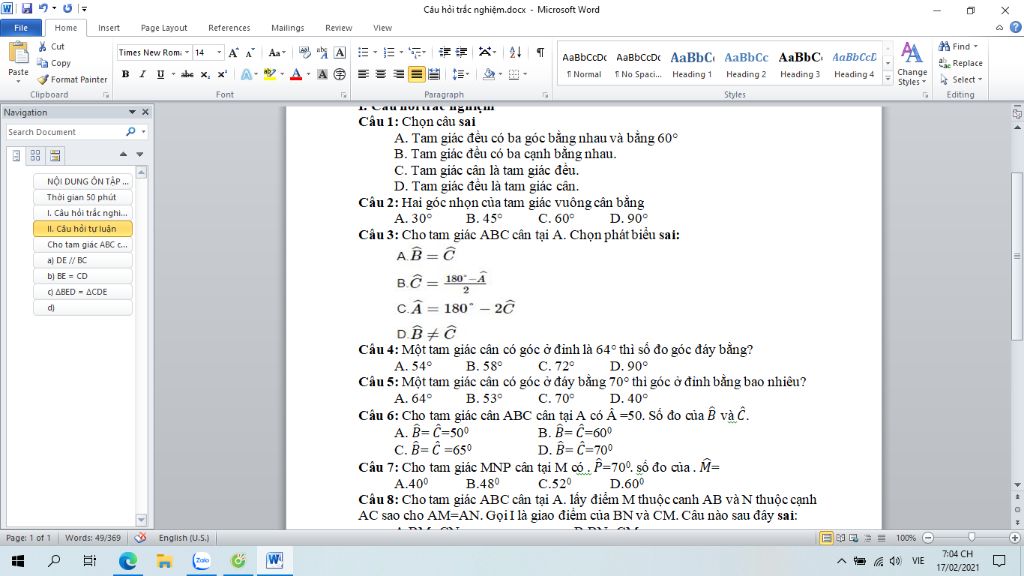Expand the Styles gallery list
Screen dimensions: 1024x576
pyautogui.click(x=888, y=78)
